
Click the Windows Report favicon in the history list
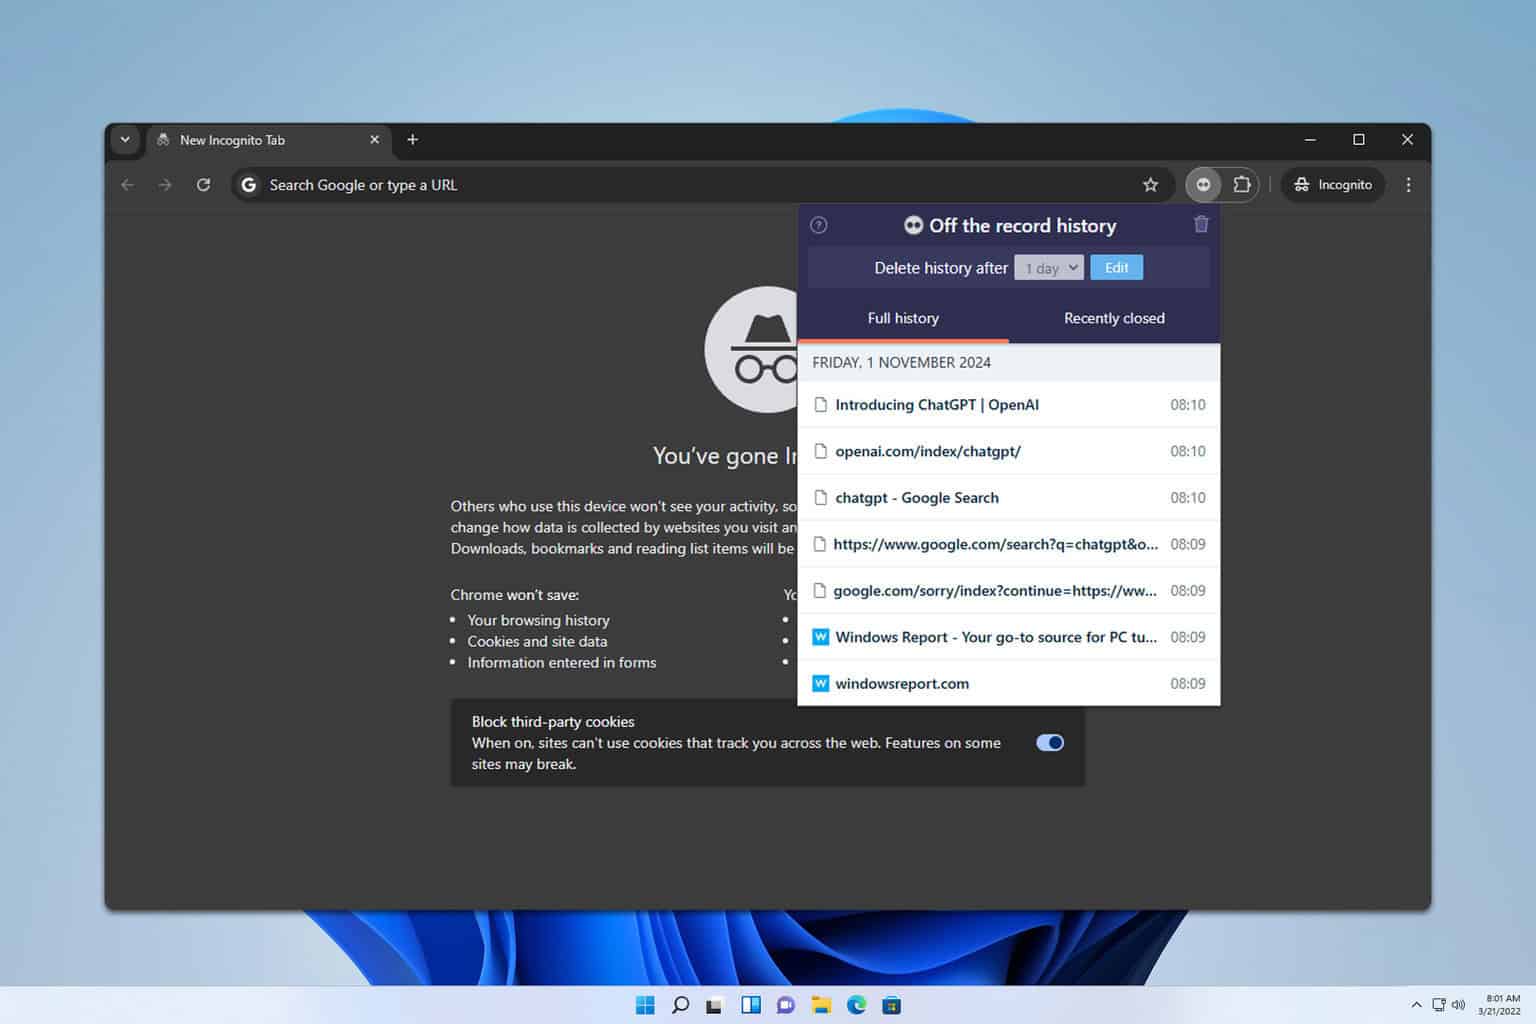coord(820,637)
